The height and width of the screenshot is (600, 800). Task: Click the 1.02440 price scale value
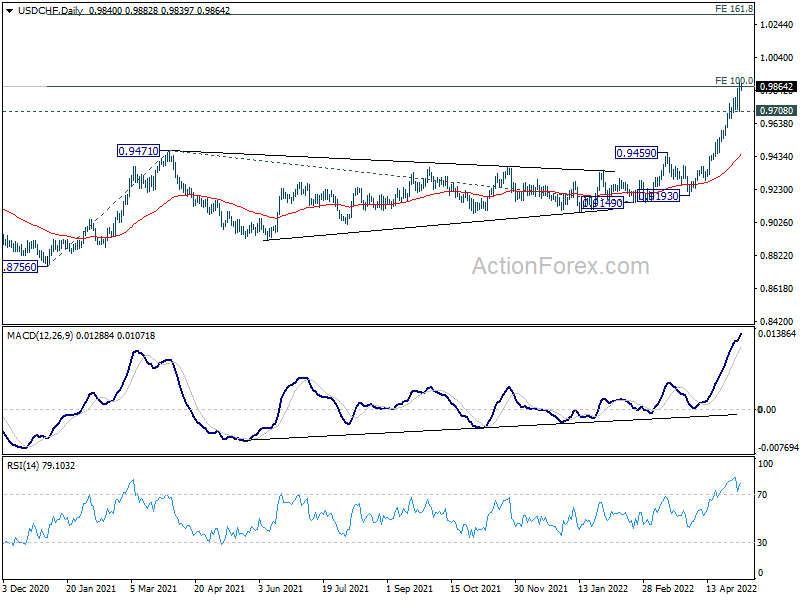[777, 24]
